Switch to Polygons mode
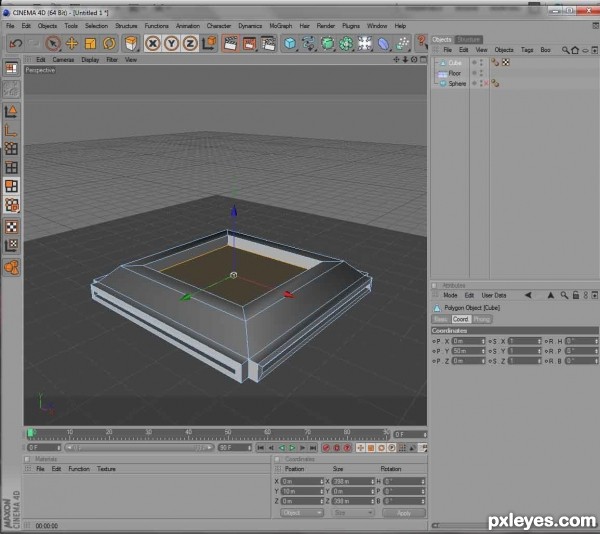 11,186
